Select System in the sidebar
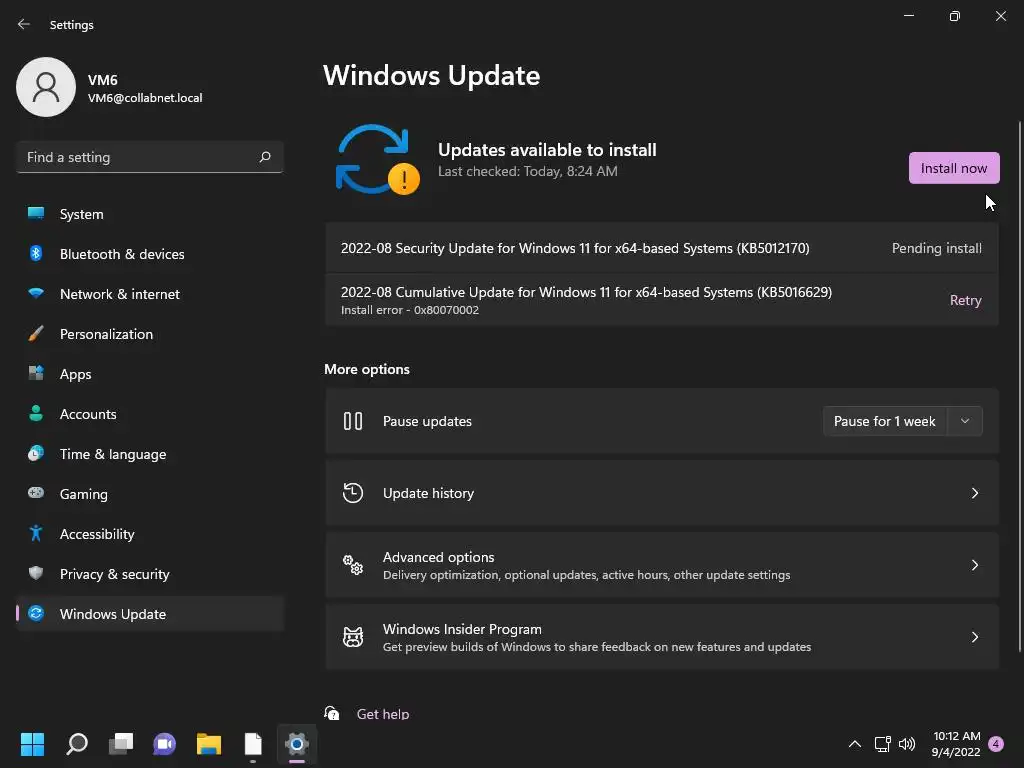Viewport: 1024px width, 768px height. click(150, 214)
